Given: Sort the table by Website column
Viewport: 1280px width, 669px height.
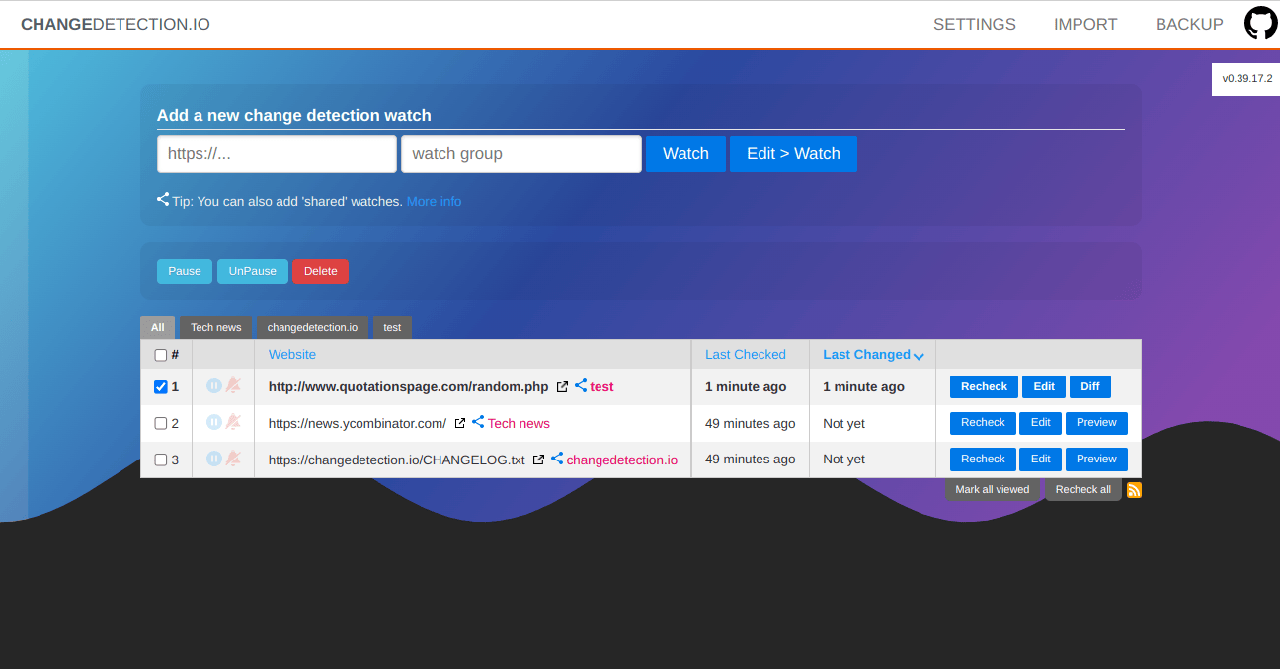Looking at the screenshot, I should (292, 355).
